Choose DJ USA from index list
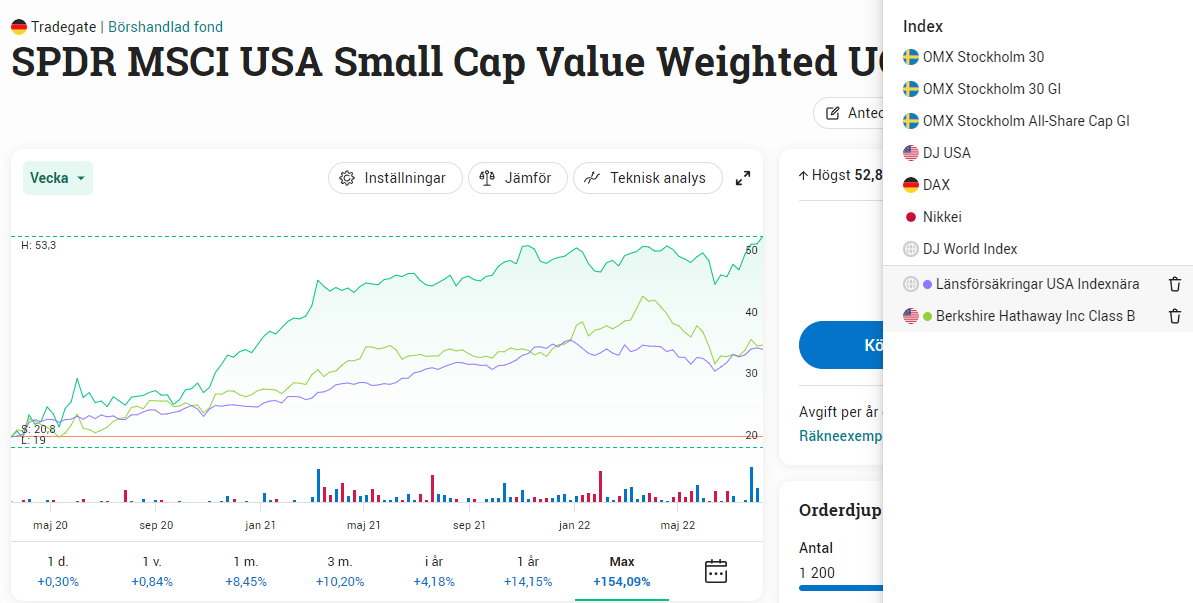This screenshot has height=603, width=1193. tap(946, 153)
